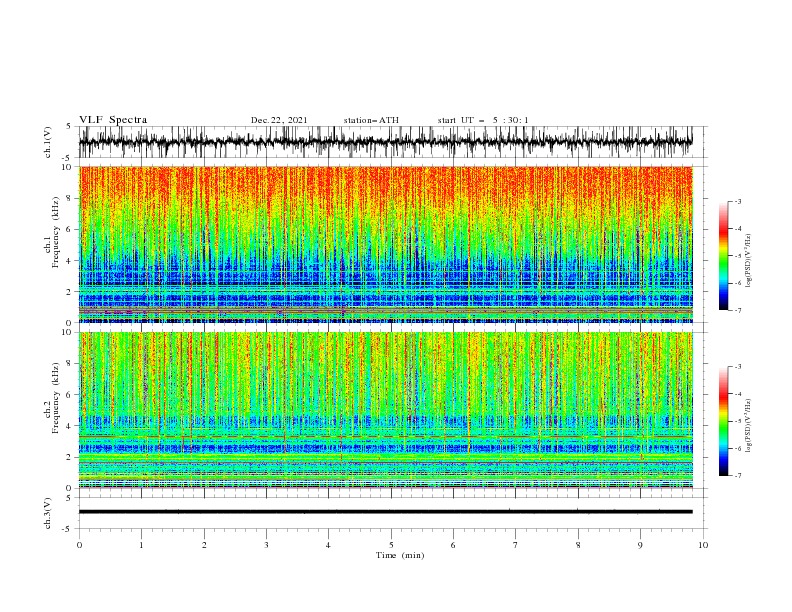Click the "station=ATH" header label
The width and height of the screenshot is (792, 612).
pyautogui.click(x=371, y=120)
